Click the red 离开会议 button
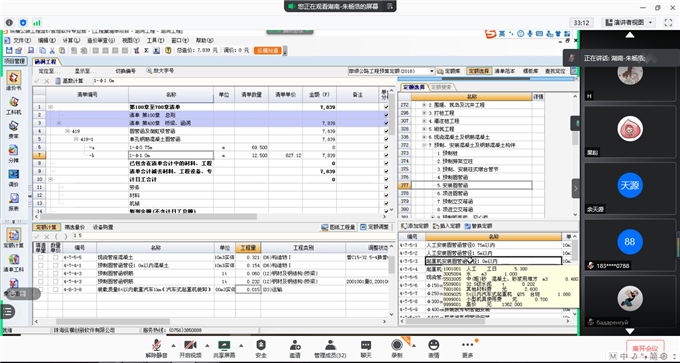Viewport: 680px width, 363px height. click(645, 348)
